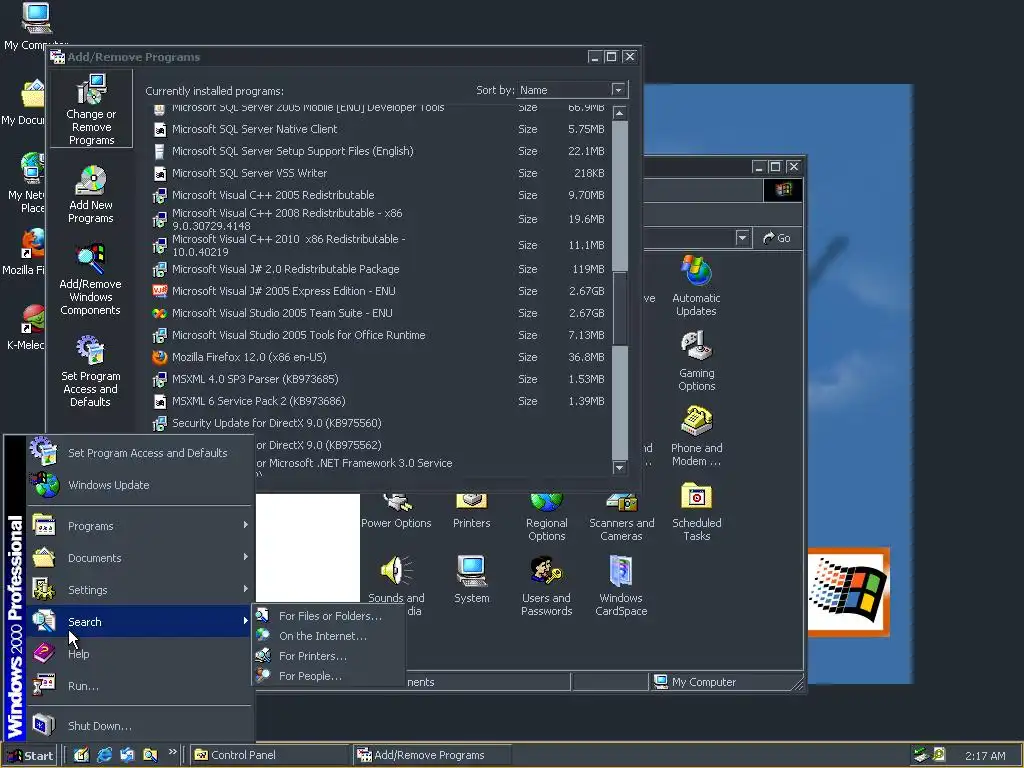Choose Search For Files or Folders
The image size is (1024, 768).
coord(328,616)
